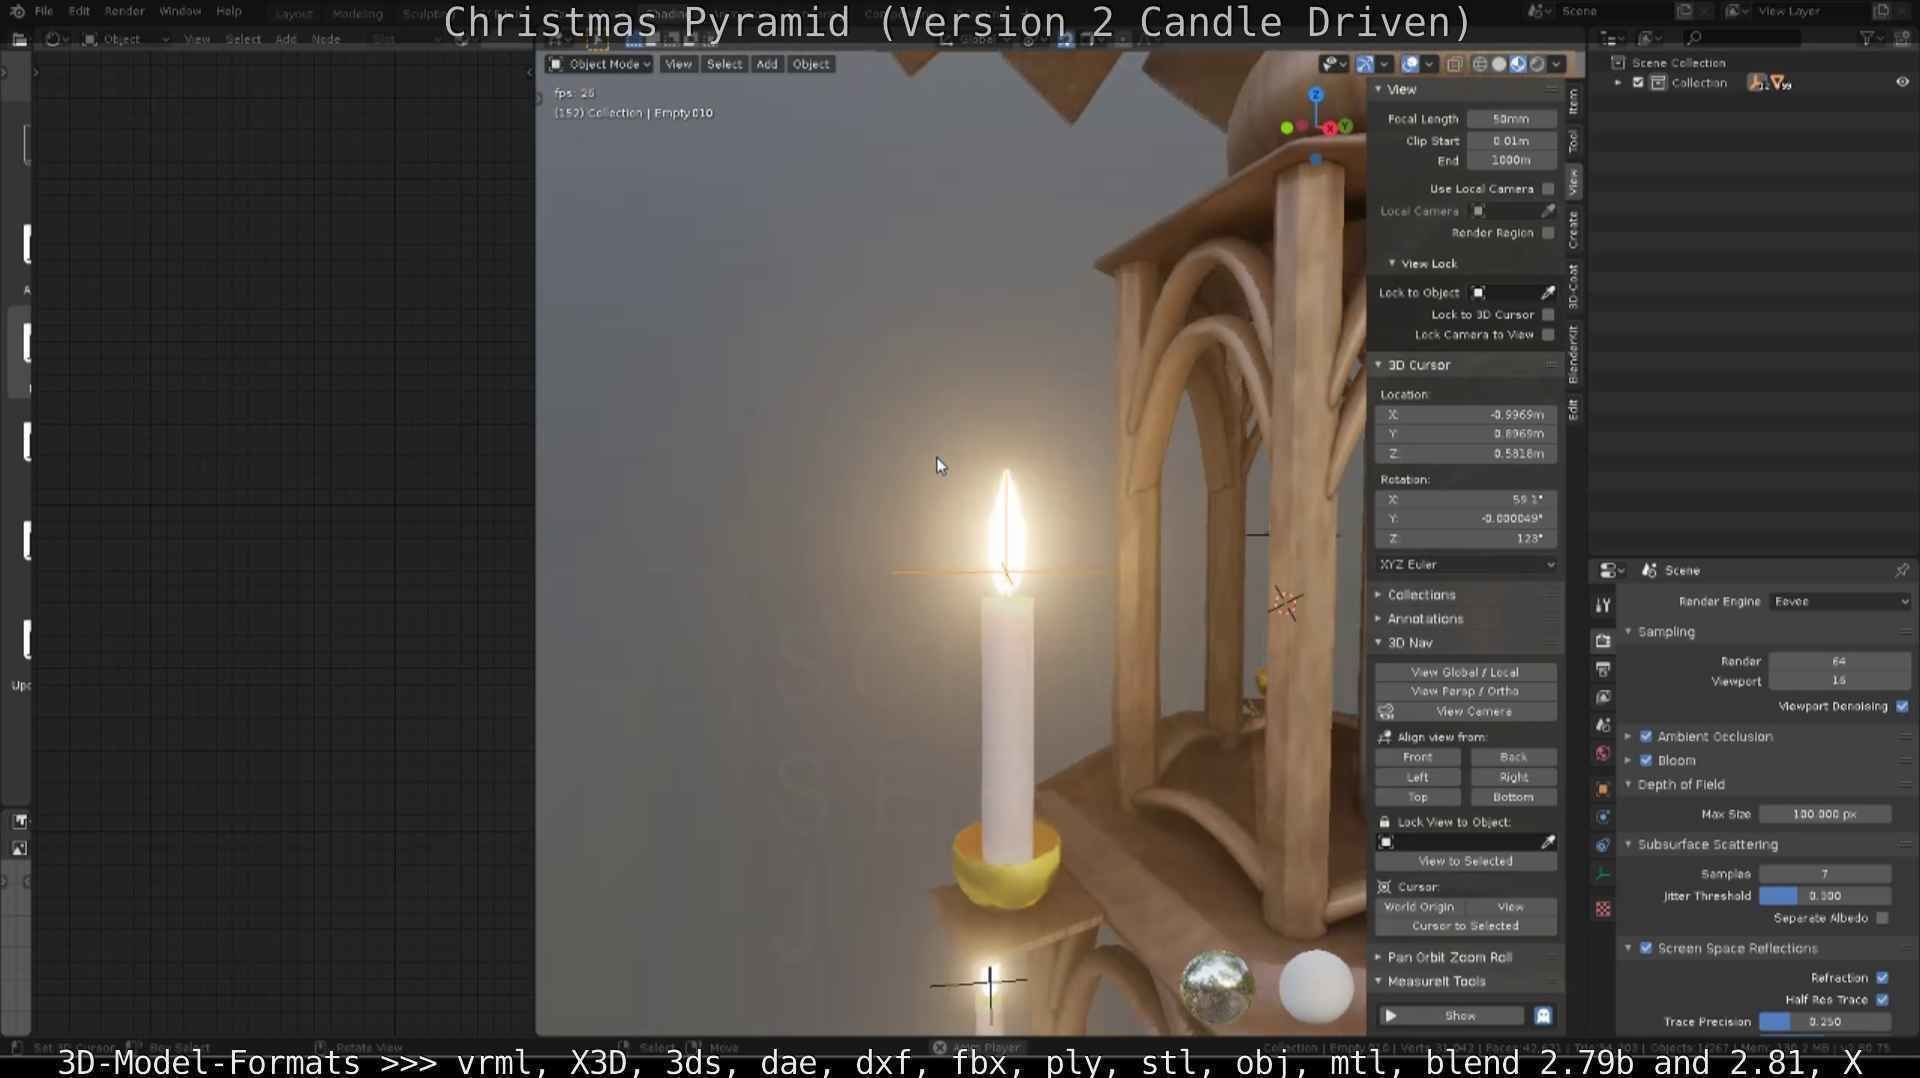
Task: Open the Texture properties tab icon
Action: point(1603,909)
